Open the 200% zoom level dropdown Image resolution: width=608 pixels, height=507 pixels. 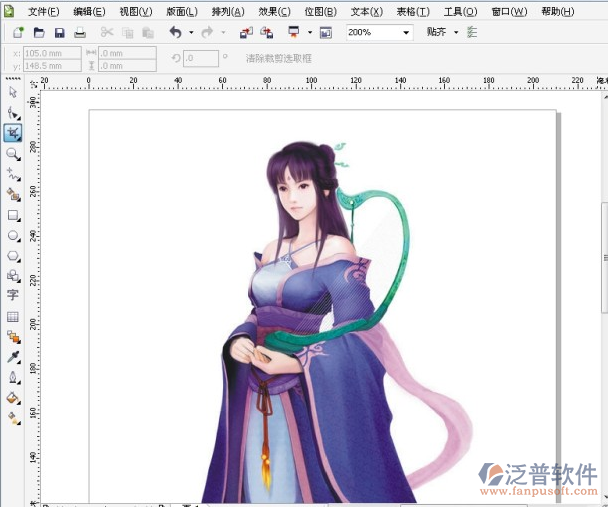pyautogui.click(x=407, y=33)
